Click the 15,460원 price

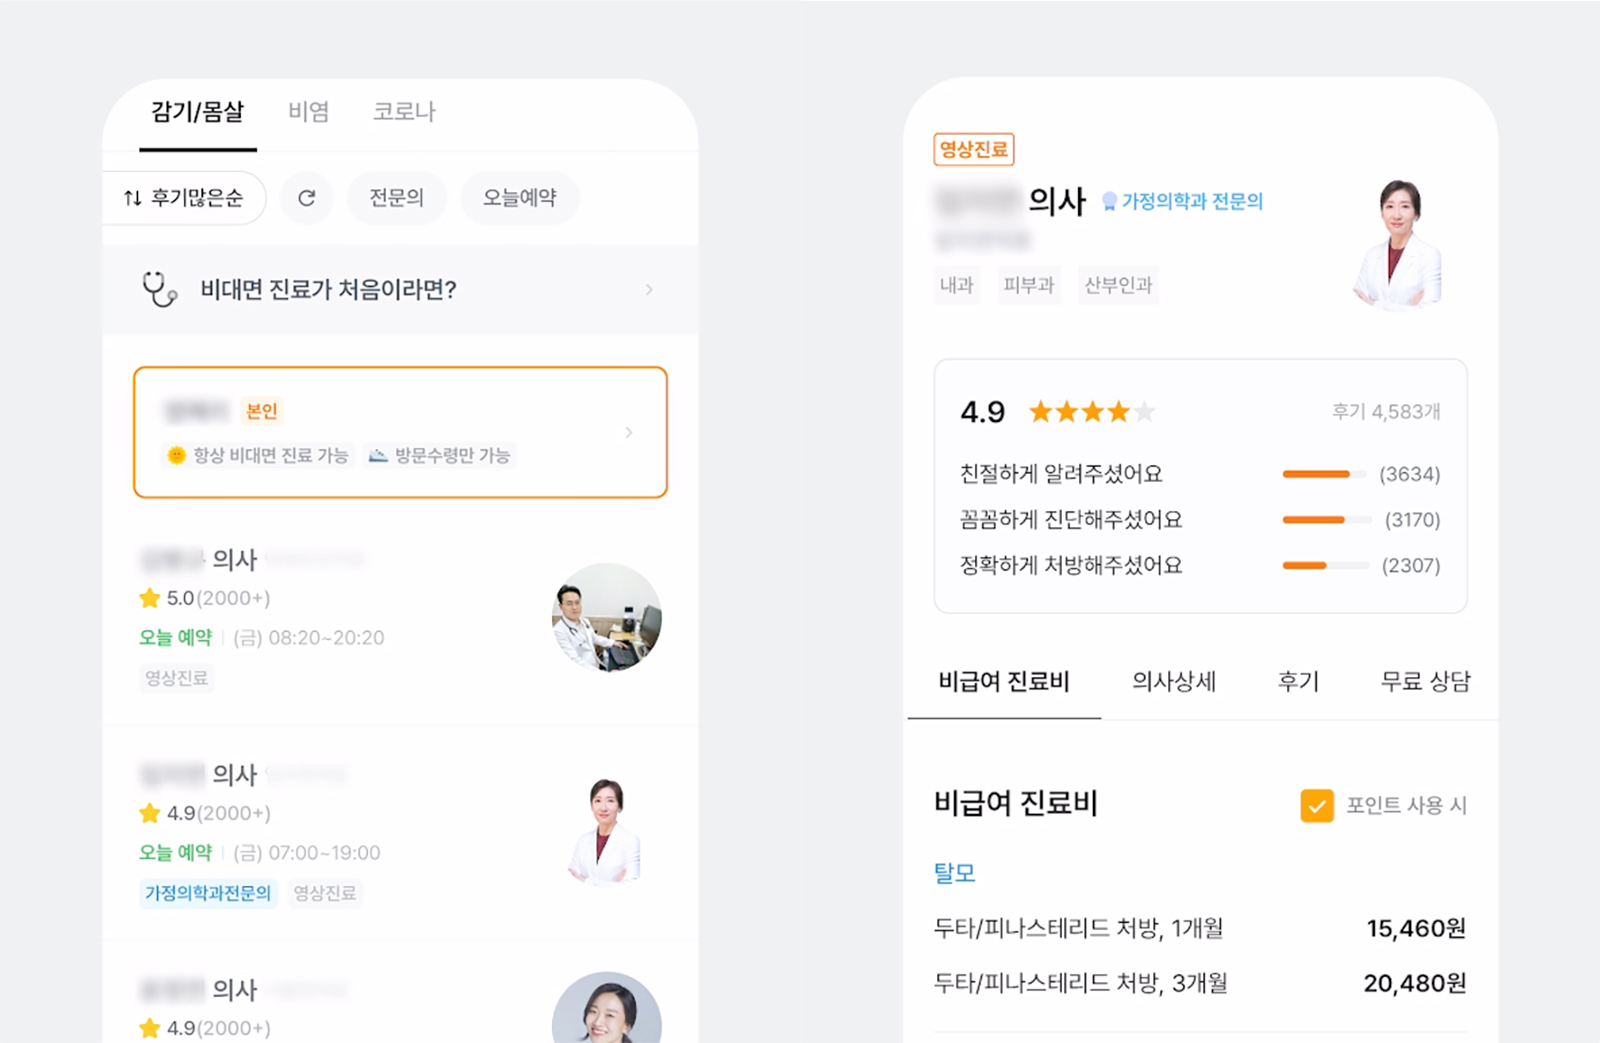[1416, 929]
